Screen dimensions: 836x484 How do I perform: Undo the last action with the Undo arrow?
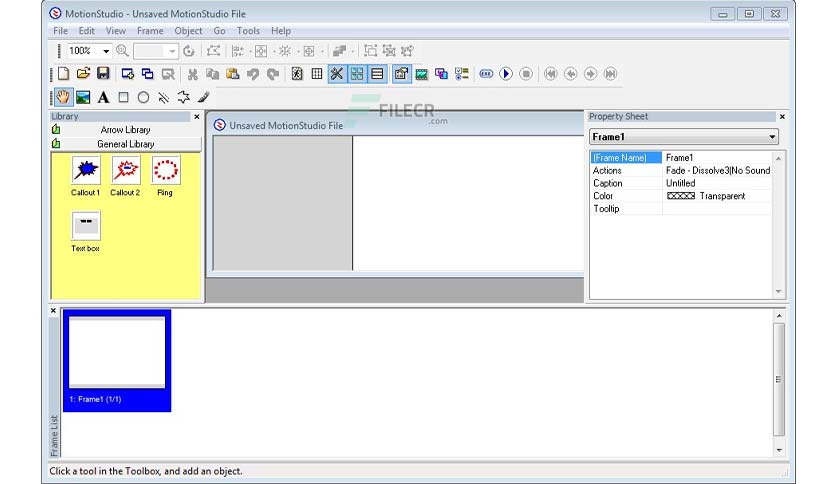(253, 74)
